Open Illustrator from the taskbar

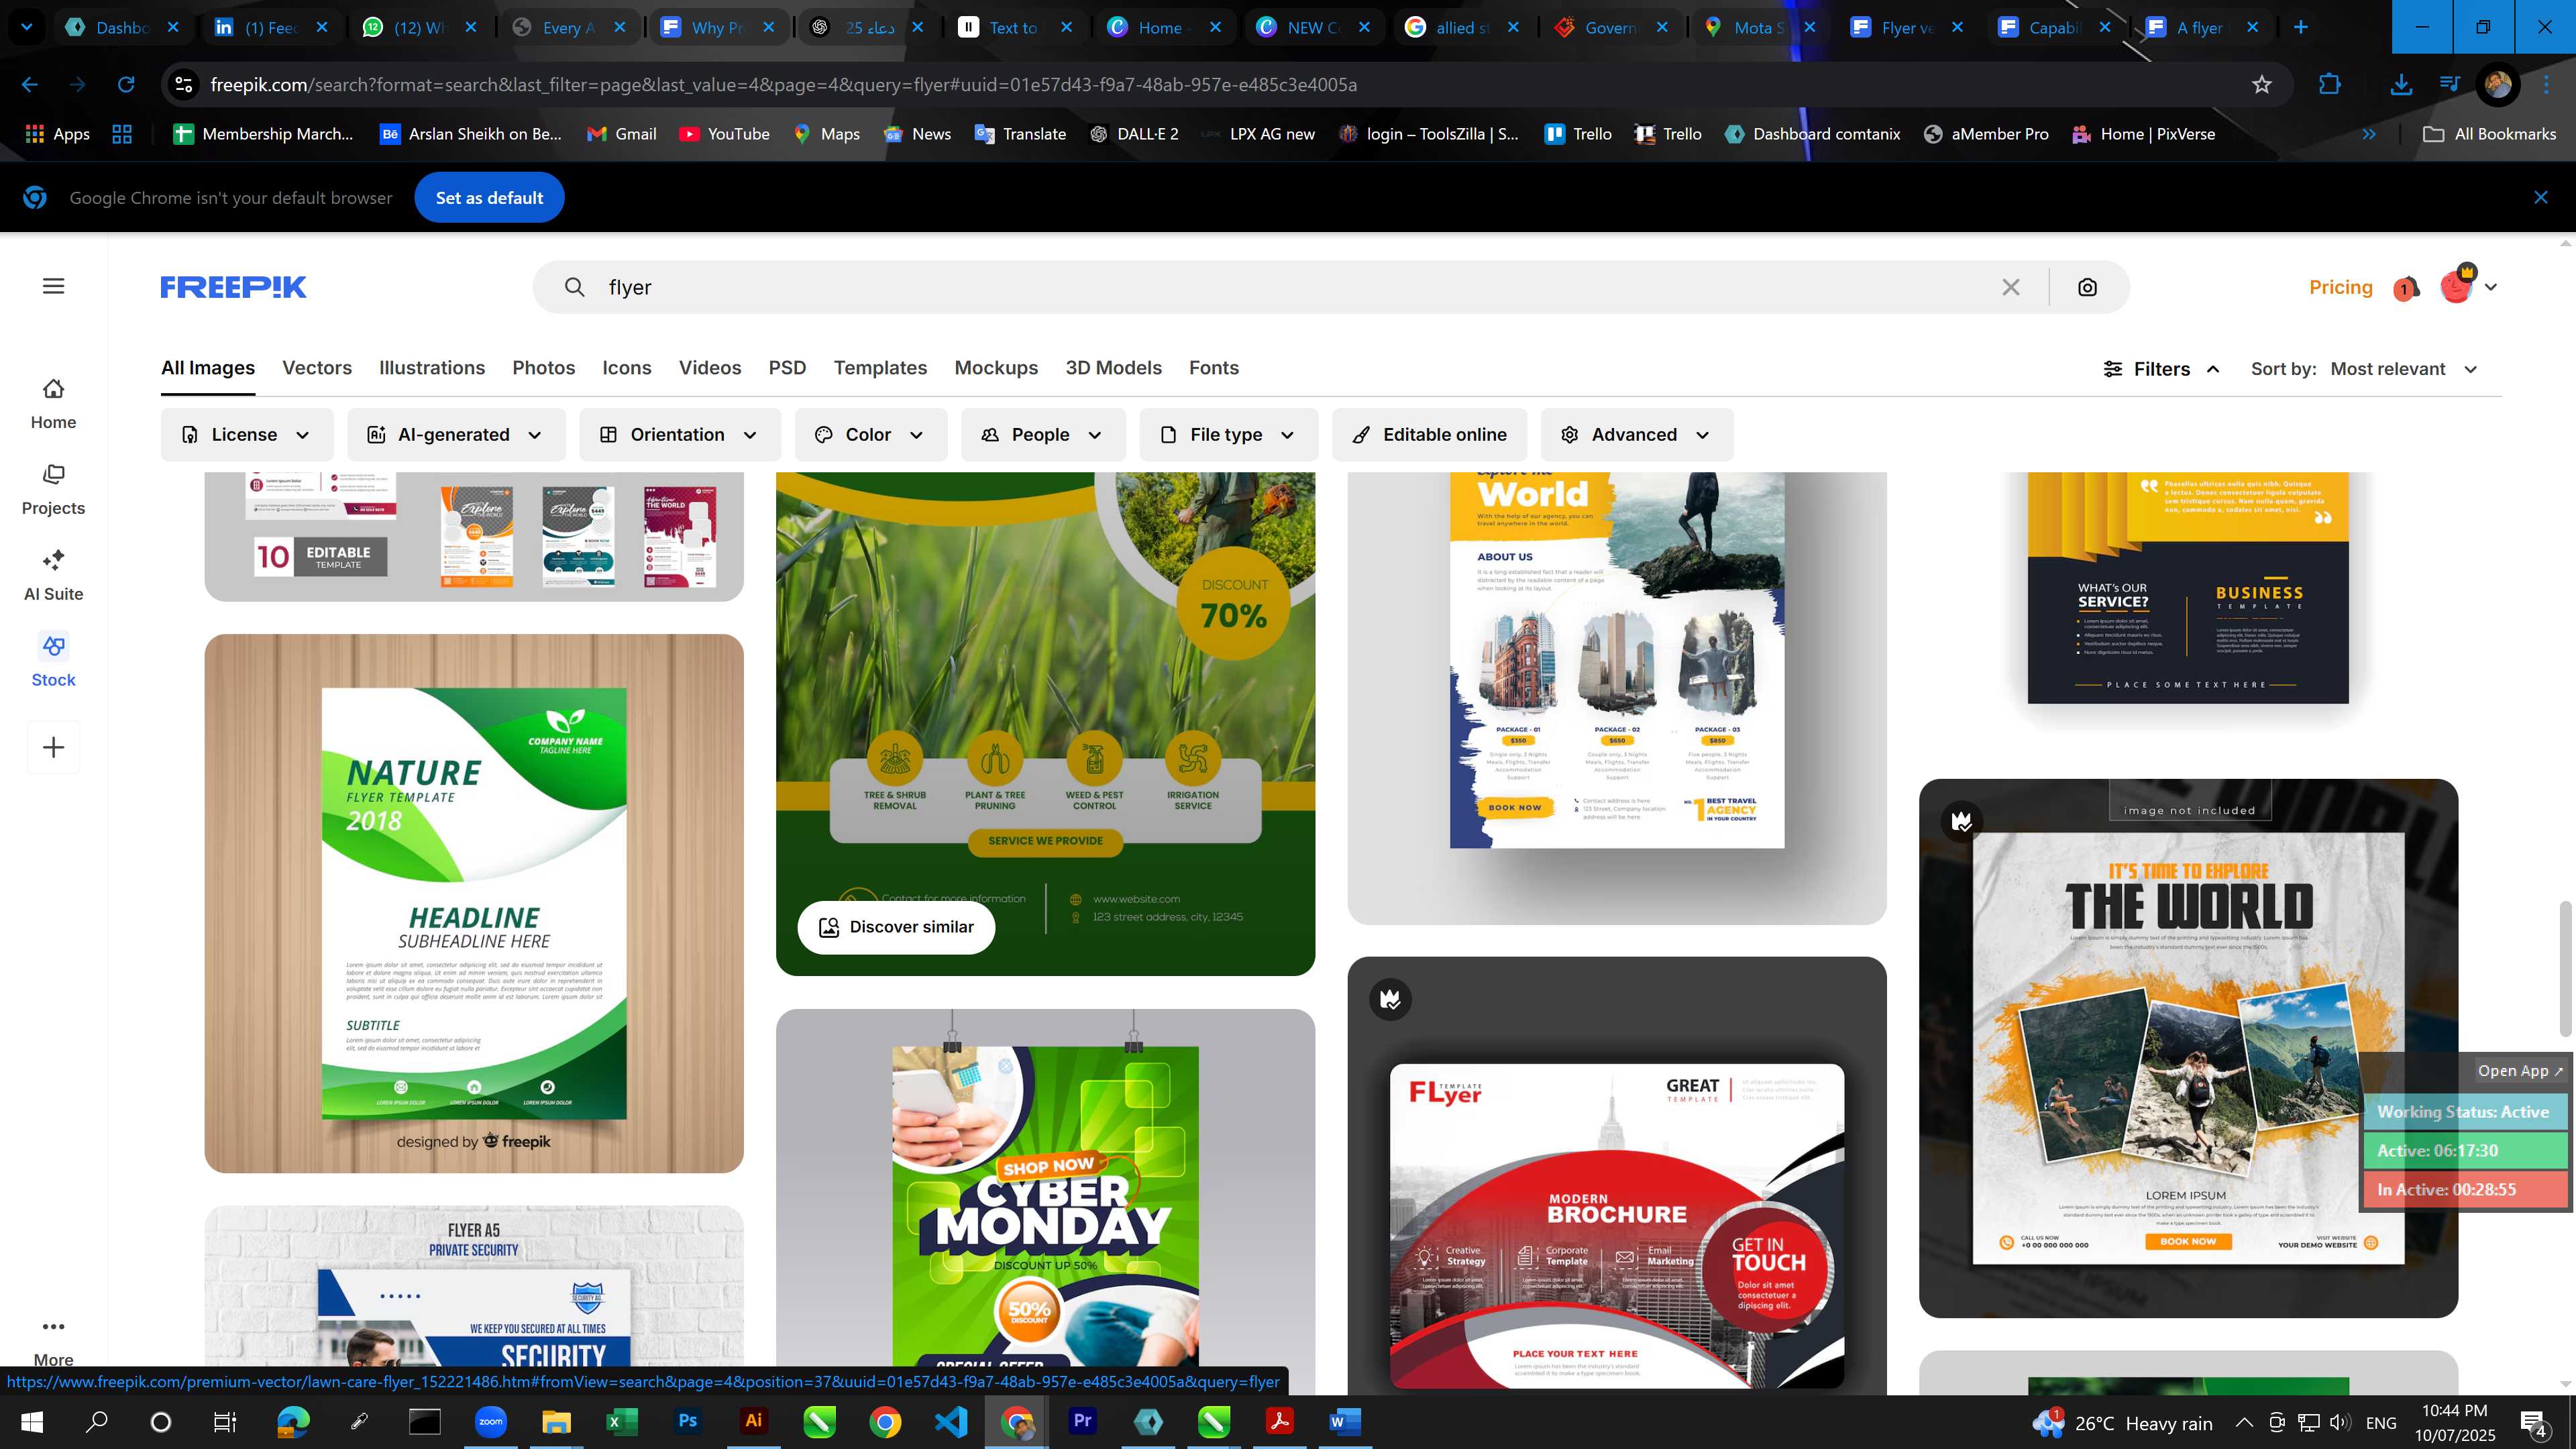(x=754, y=1421)
